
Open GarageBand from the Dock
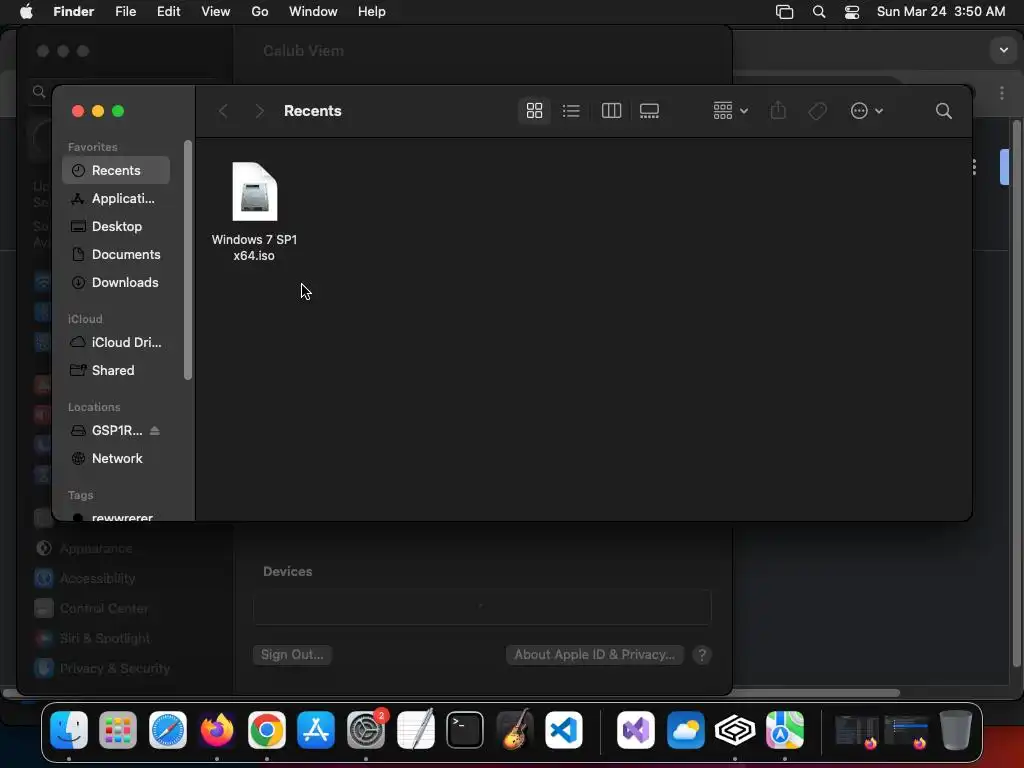[515, 730]
